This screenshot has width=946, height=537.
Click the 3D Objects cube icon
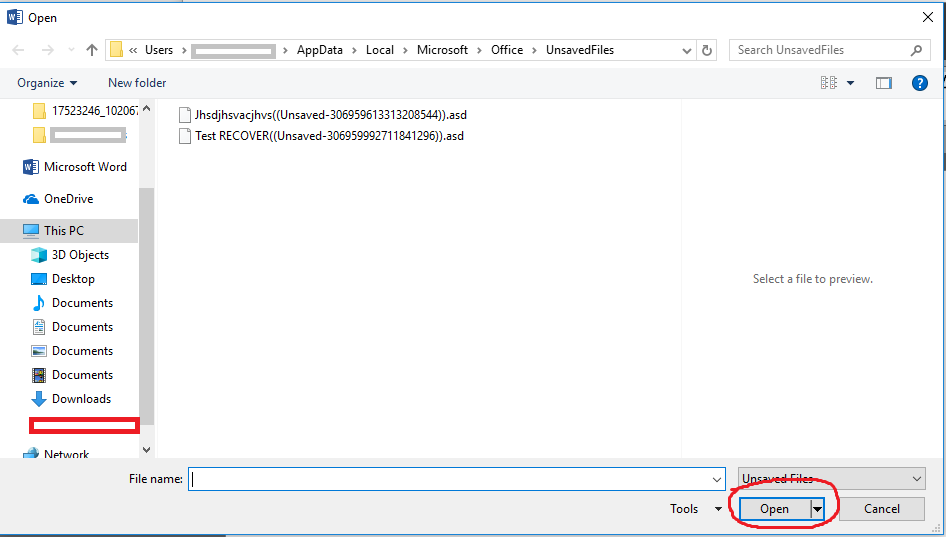39,255
